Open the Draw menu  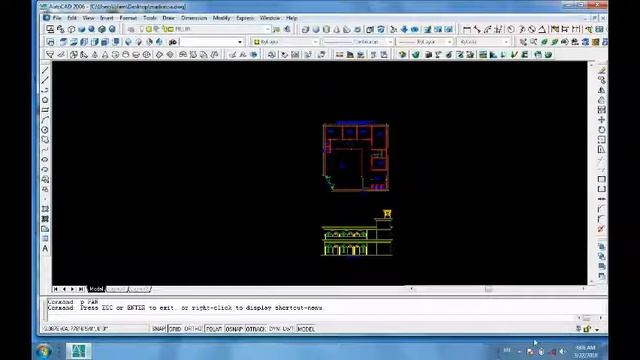(x=169, y=18)
